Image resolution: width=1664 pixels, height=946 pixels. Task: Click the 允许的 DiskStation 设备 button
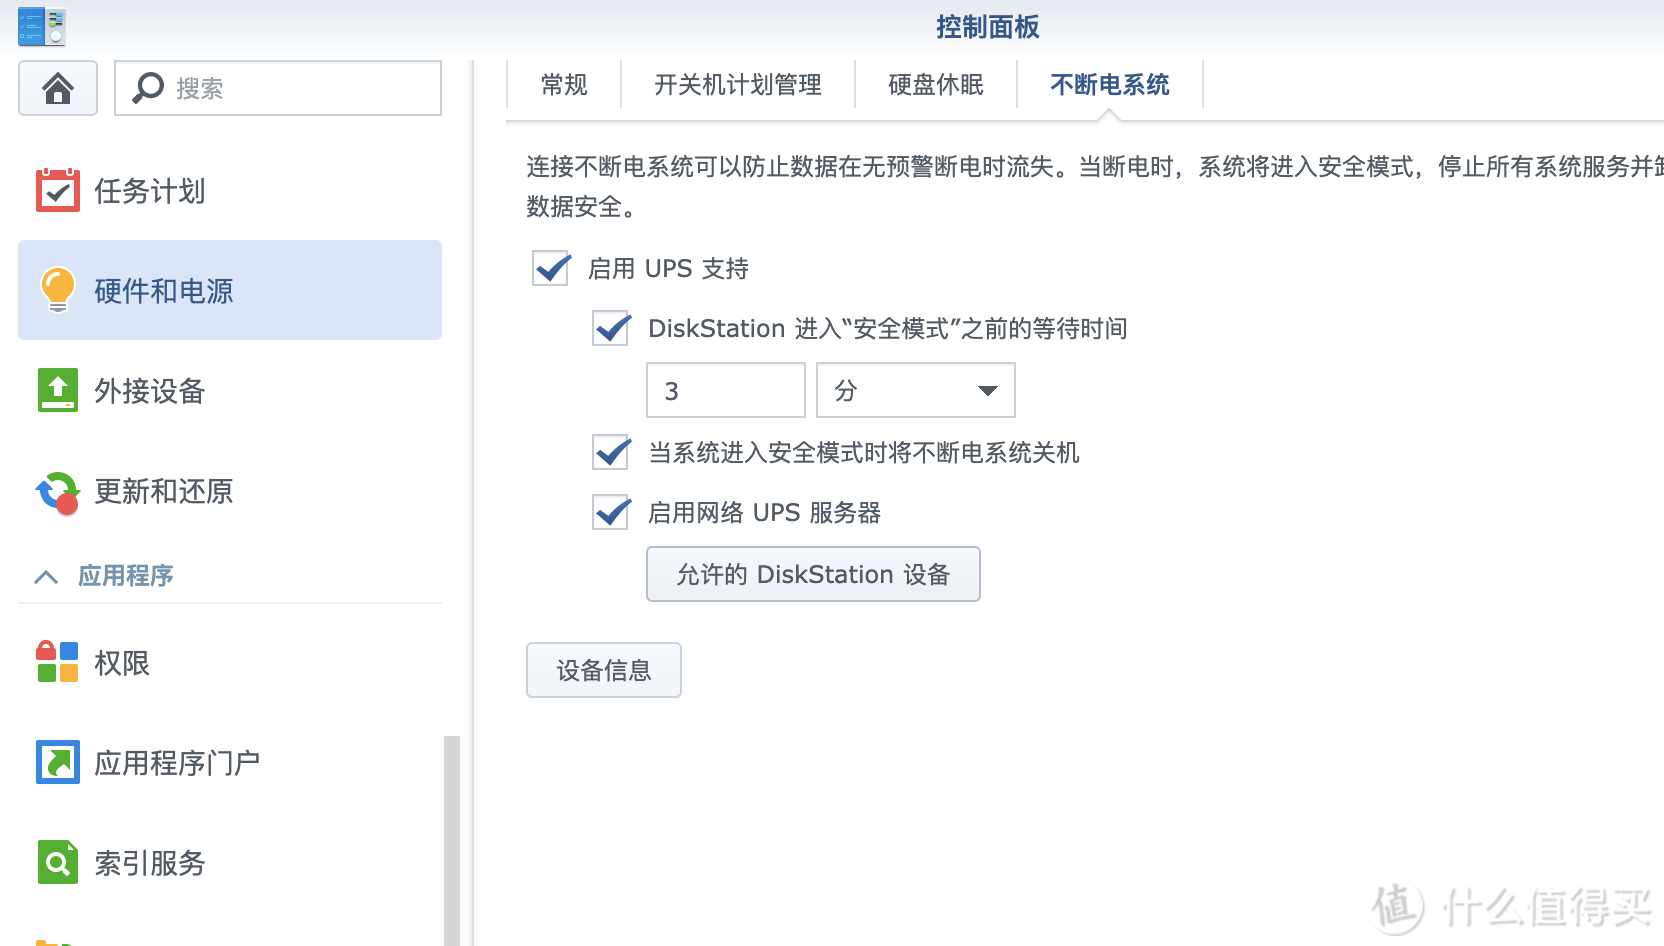click(812, 574)
